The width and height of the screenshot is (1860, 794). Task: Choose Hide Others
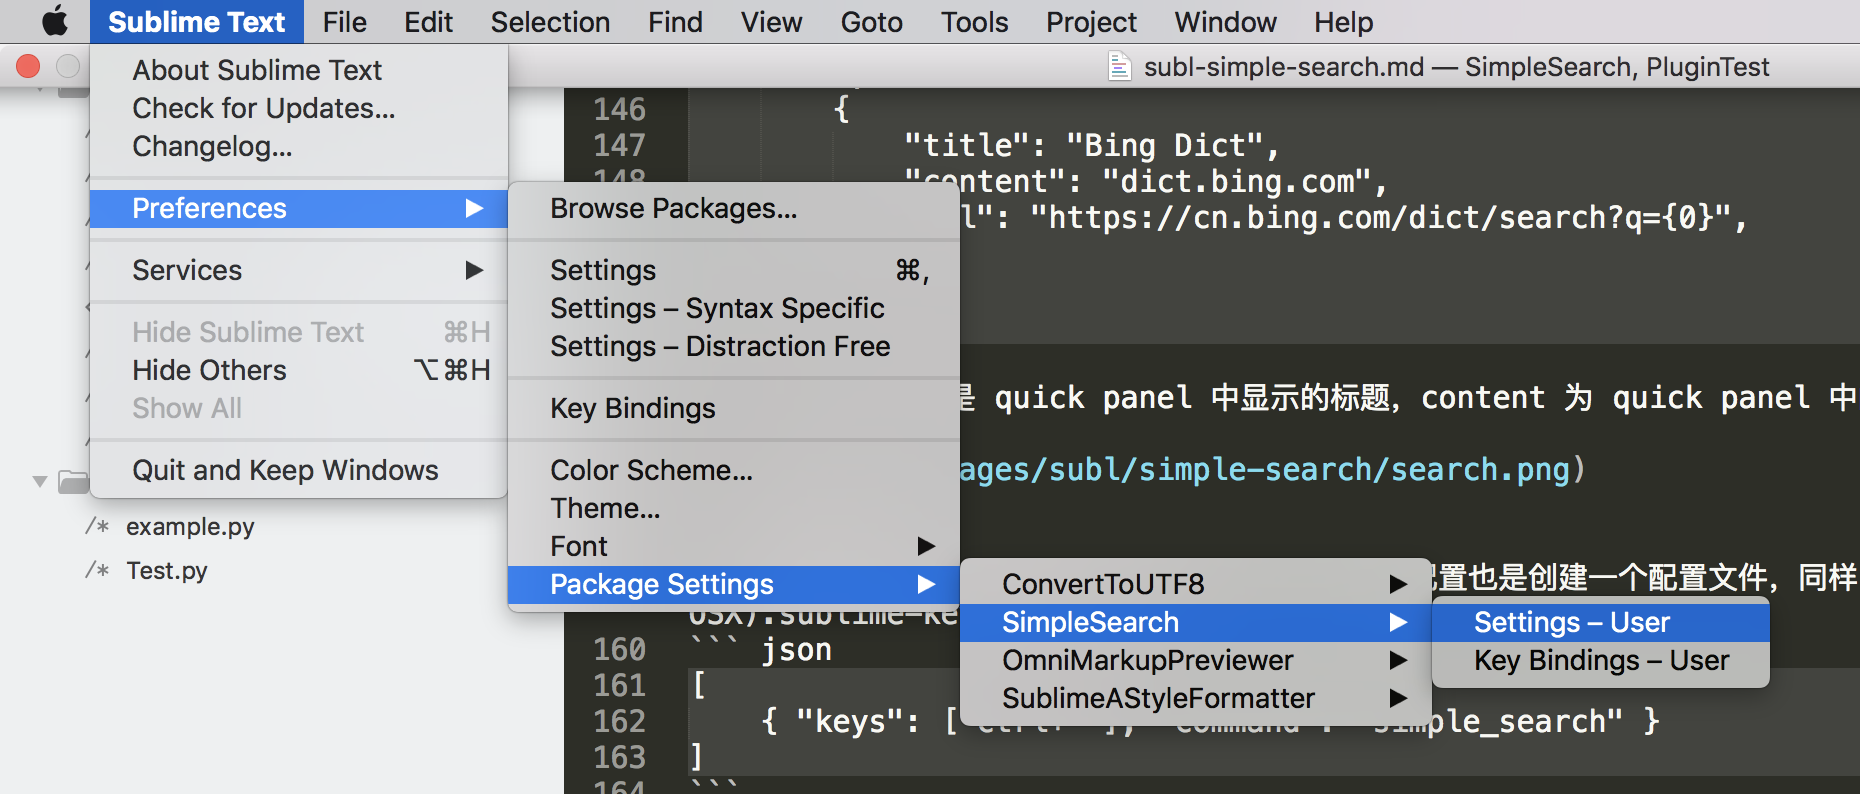coord(299,370)
